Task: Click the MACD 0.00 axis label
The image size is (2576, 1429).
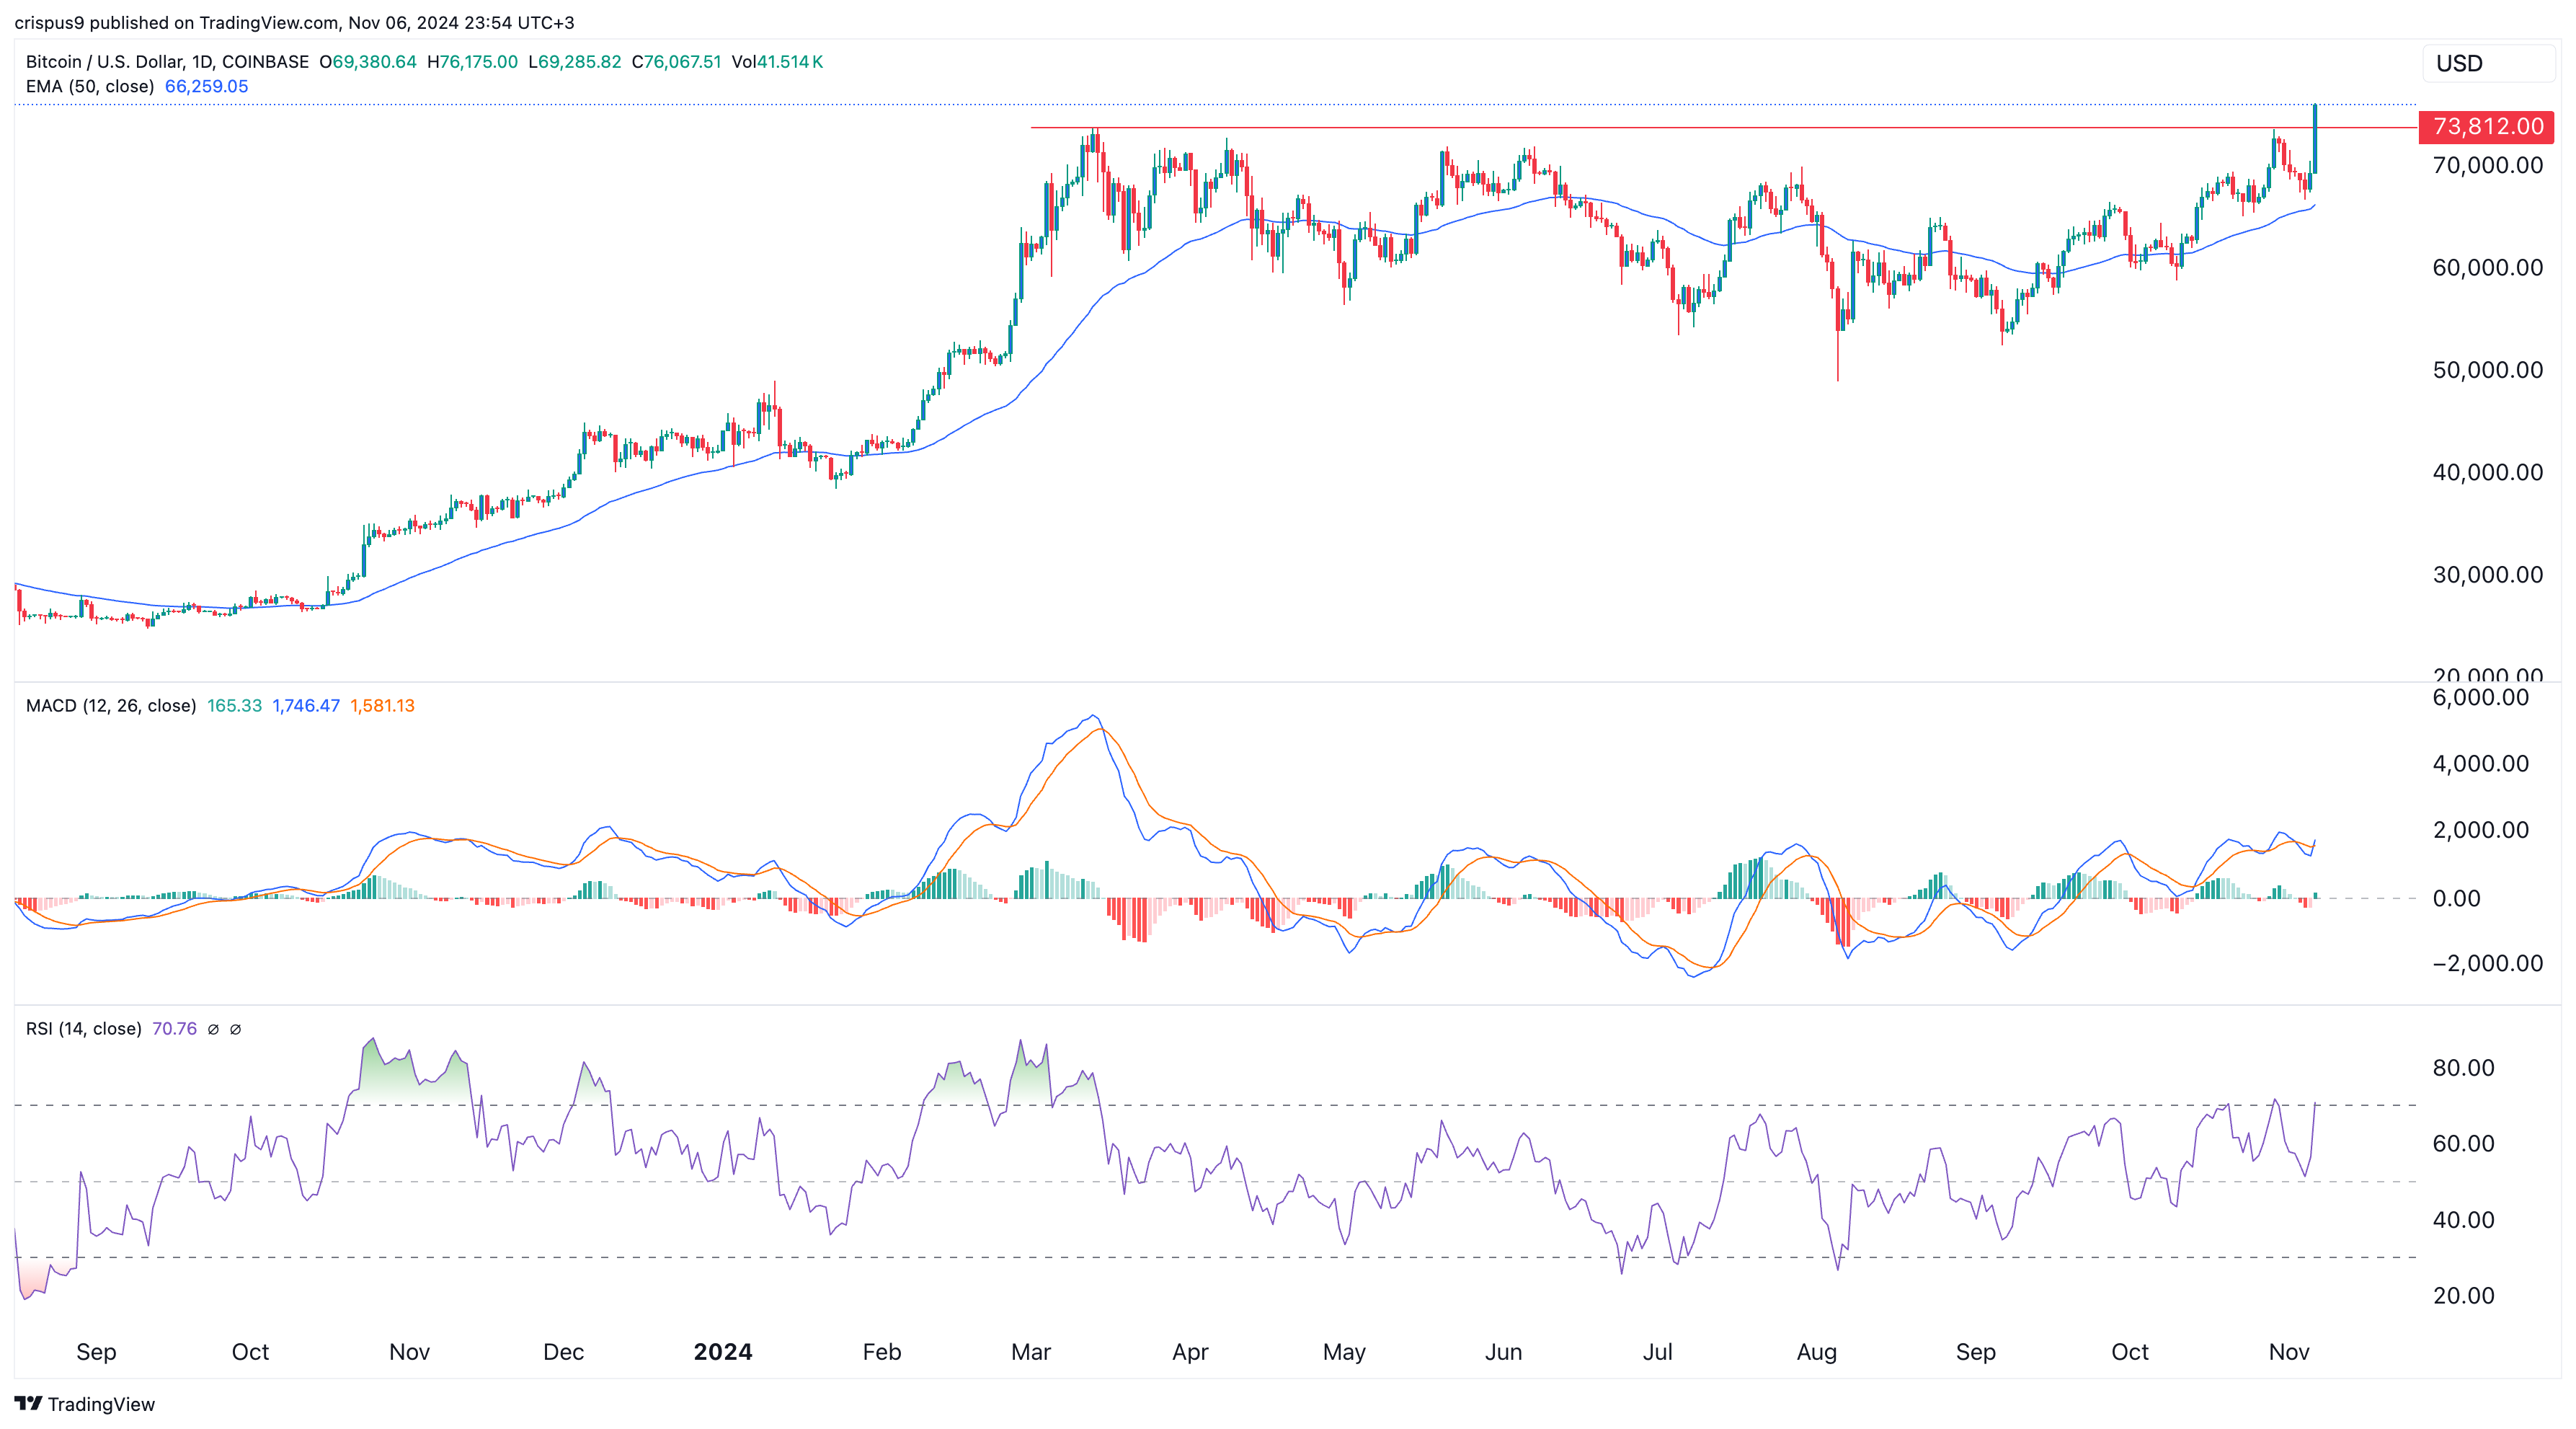Action: (x=2456, y=898)
